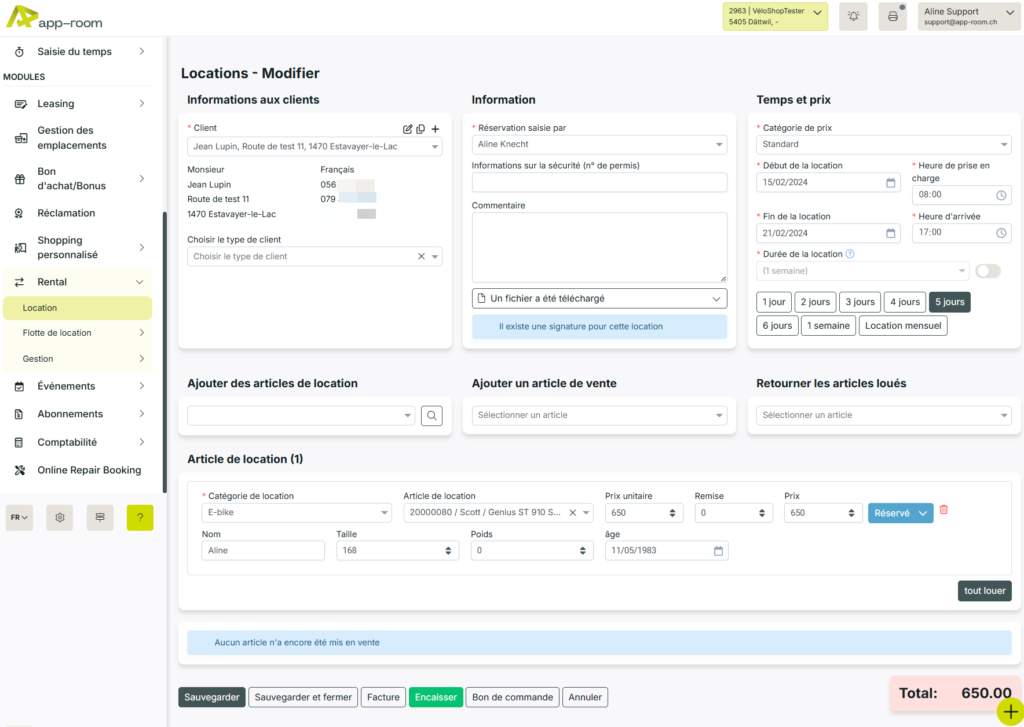The image size is (1024, 727).
Task: Open the Catégorie de prix dropdown
Action: pyautogui.click(x=883, y=144)
